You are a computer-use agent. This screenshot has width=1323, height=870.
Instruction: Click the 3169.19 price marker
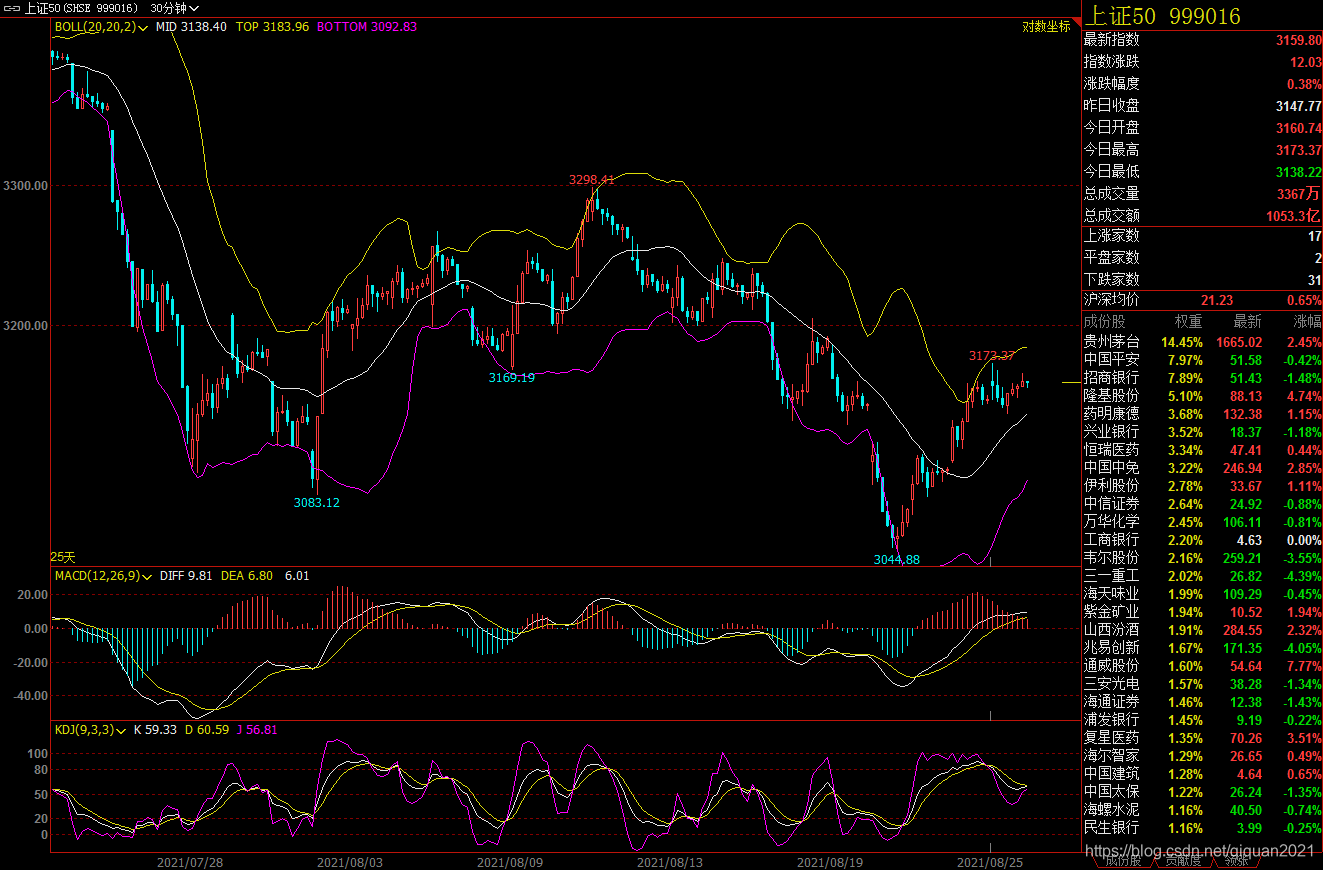pyautogui.click(x=511, y=377)
